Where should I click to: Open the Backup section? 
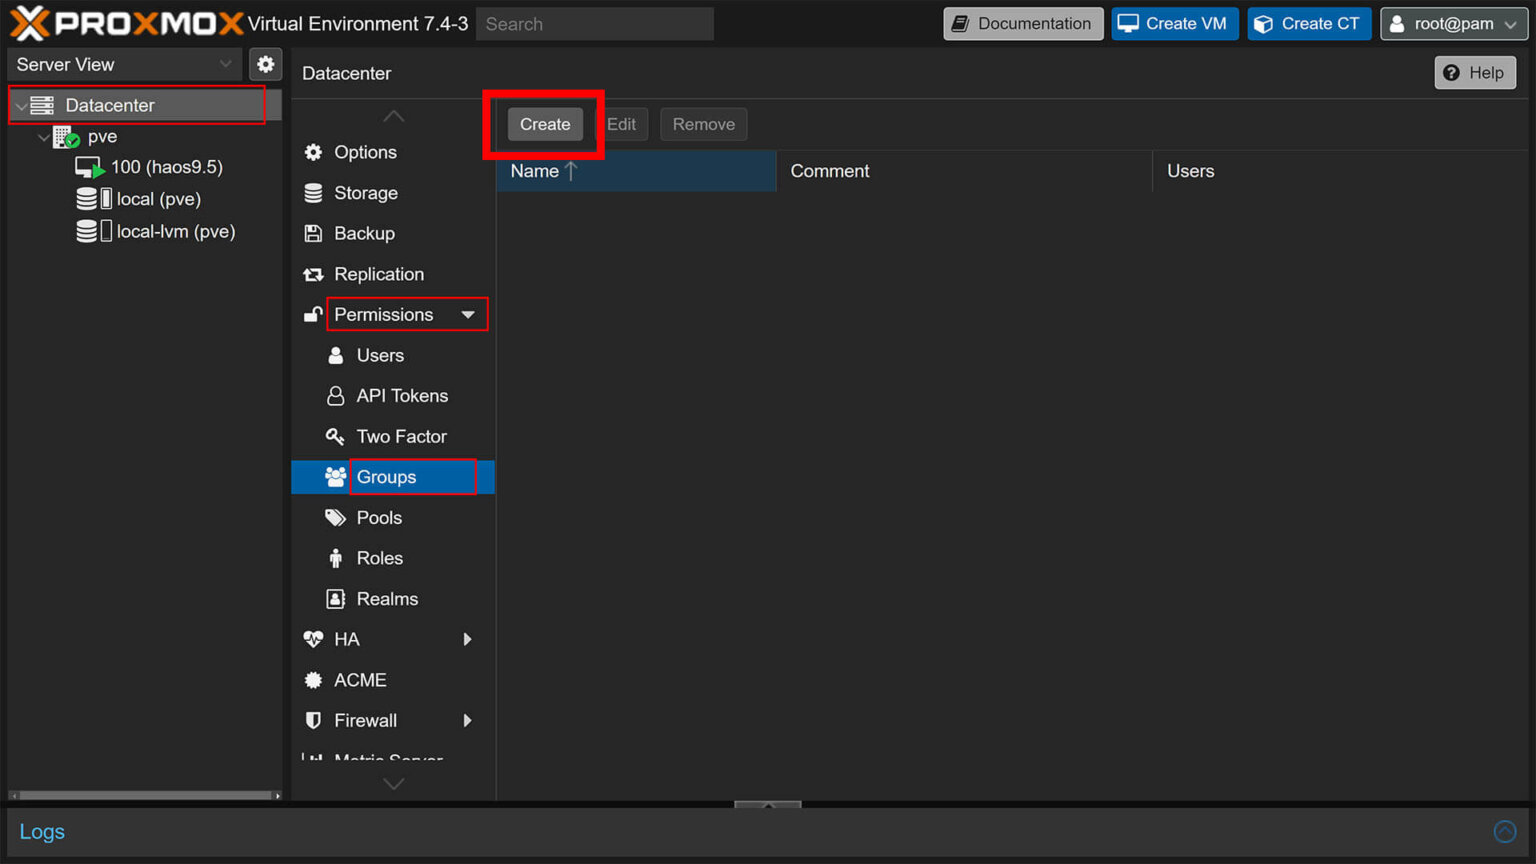364,233
